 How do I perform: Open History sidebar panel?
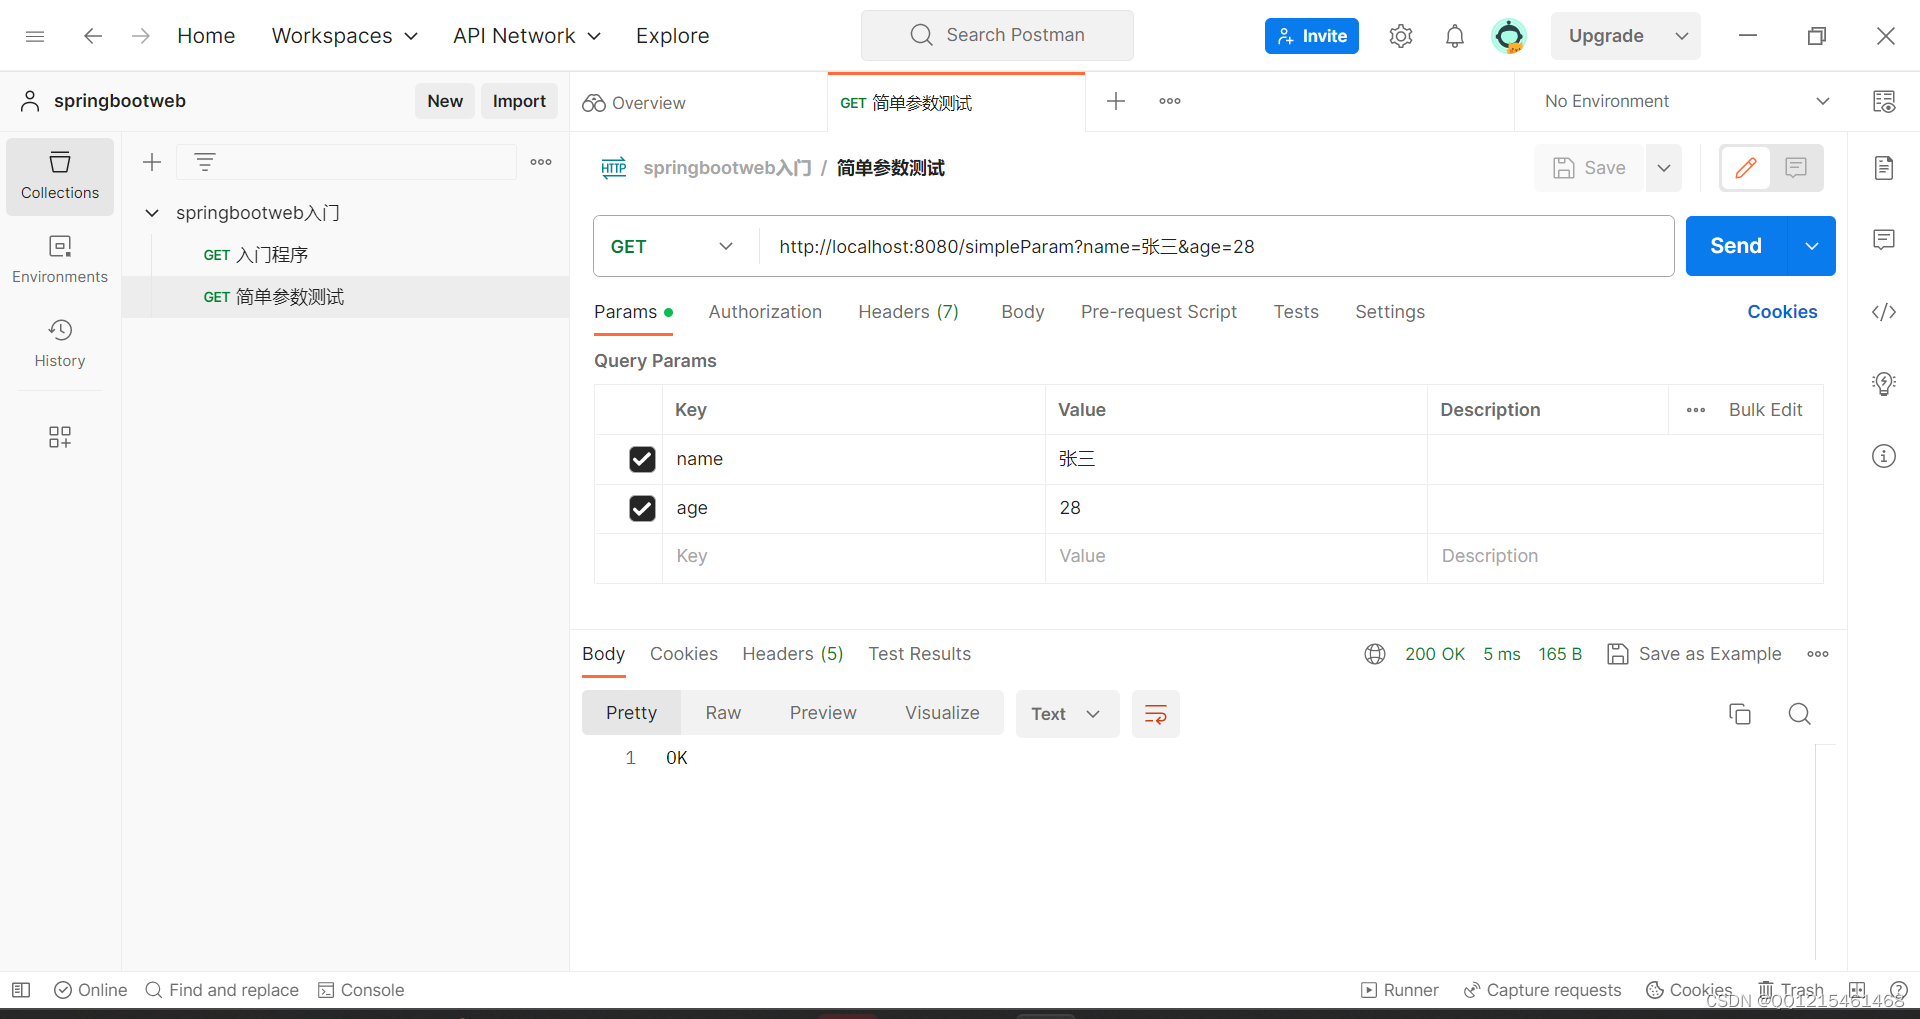[60, 344]
